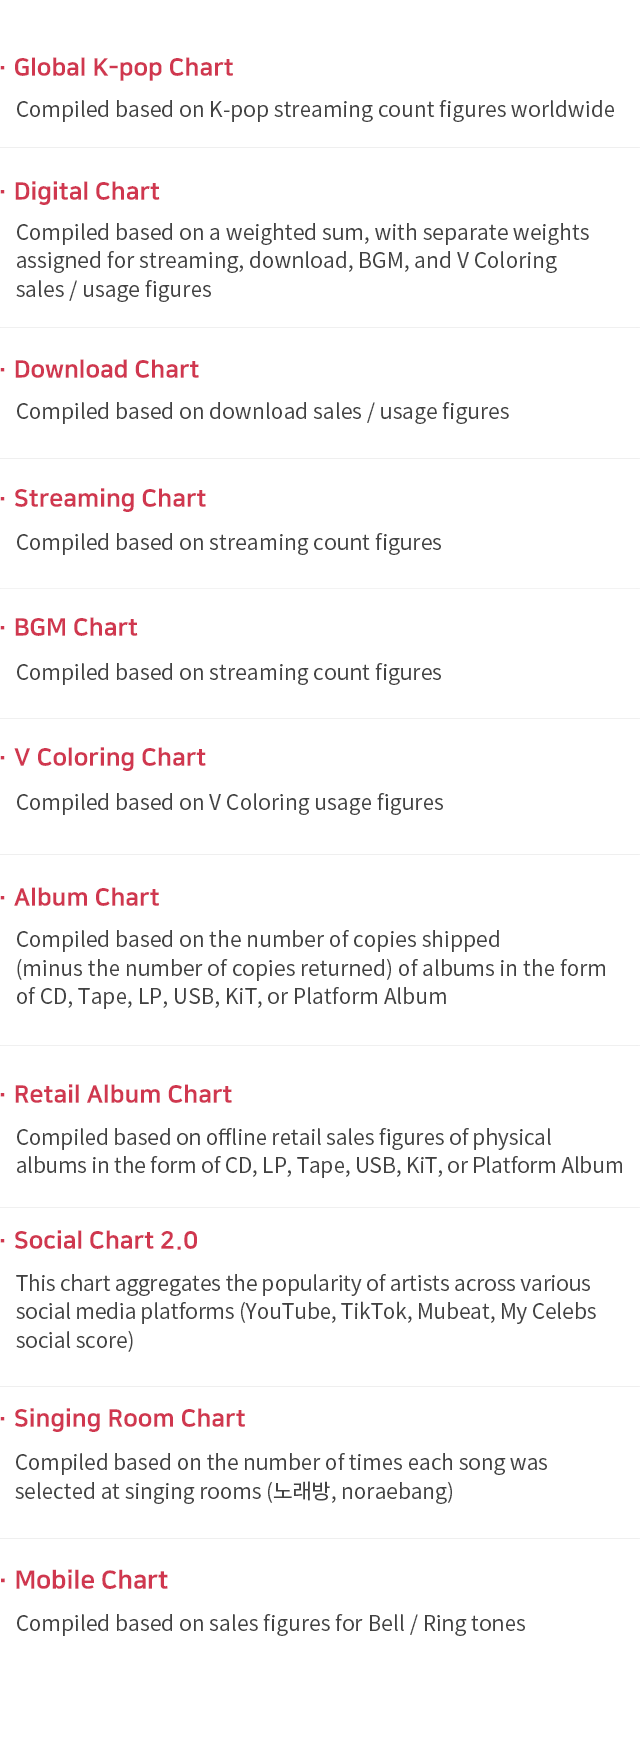Select the Download Chart heading
This screenshot has height=1762, width=640.
tap(106, 369)
